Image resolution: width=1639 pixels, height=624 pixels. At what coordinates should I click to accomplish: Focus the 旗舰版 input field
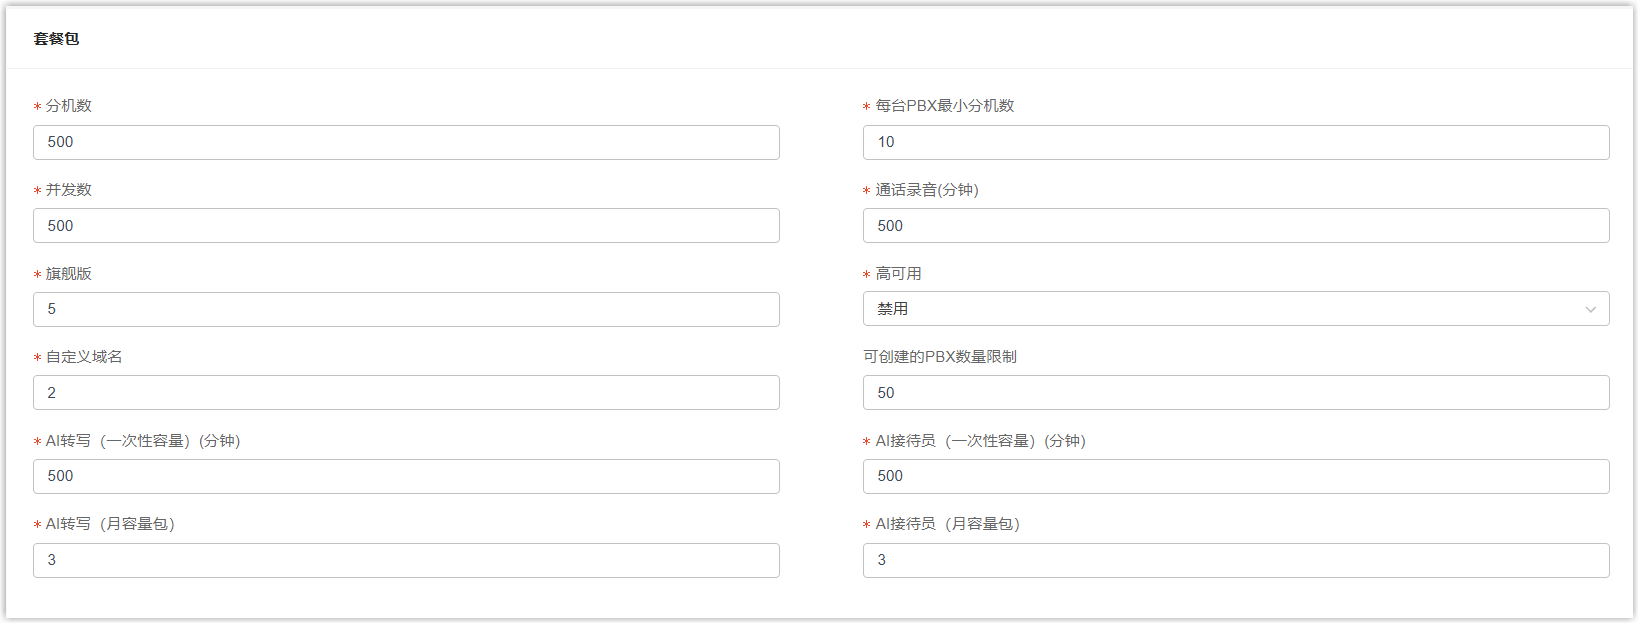406,309
